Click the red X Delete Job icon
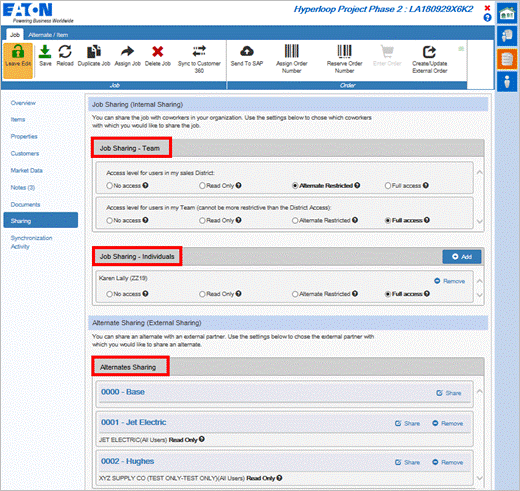The height and width of the screenshot is (491, 520). pos(158,52)
